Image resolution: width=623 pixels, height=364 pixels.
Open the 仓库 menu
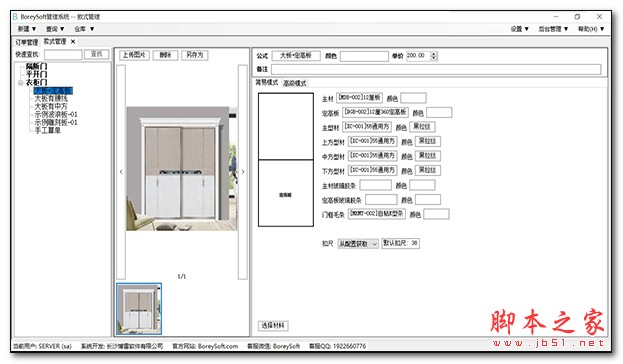(x=84, y=29)
